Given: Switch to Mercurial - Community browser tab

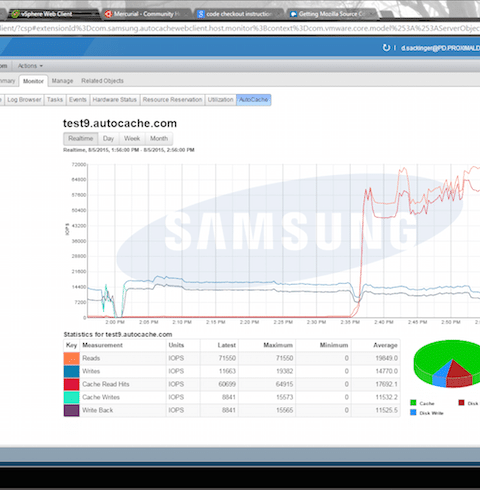Looking at the screenshot, I should tap(146, 14).
